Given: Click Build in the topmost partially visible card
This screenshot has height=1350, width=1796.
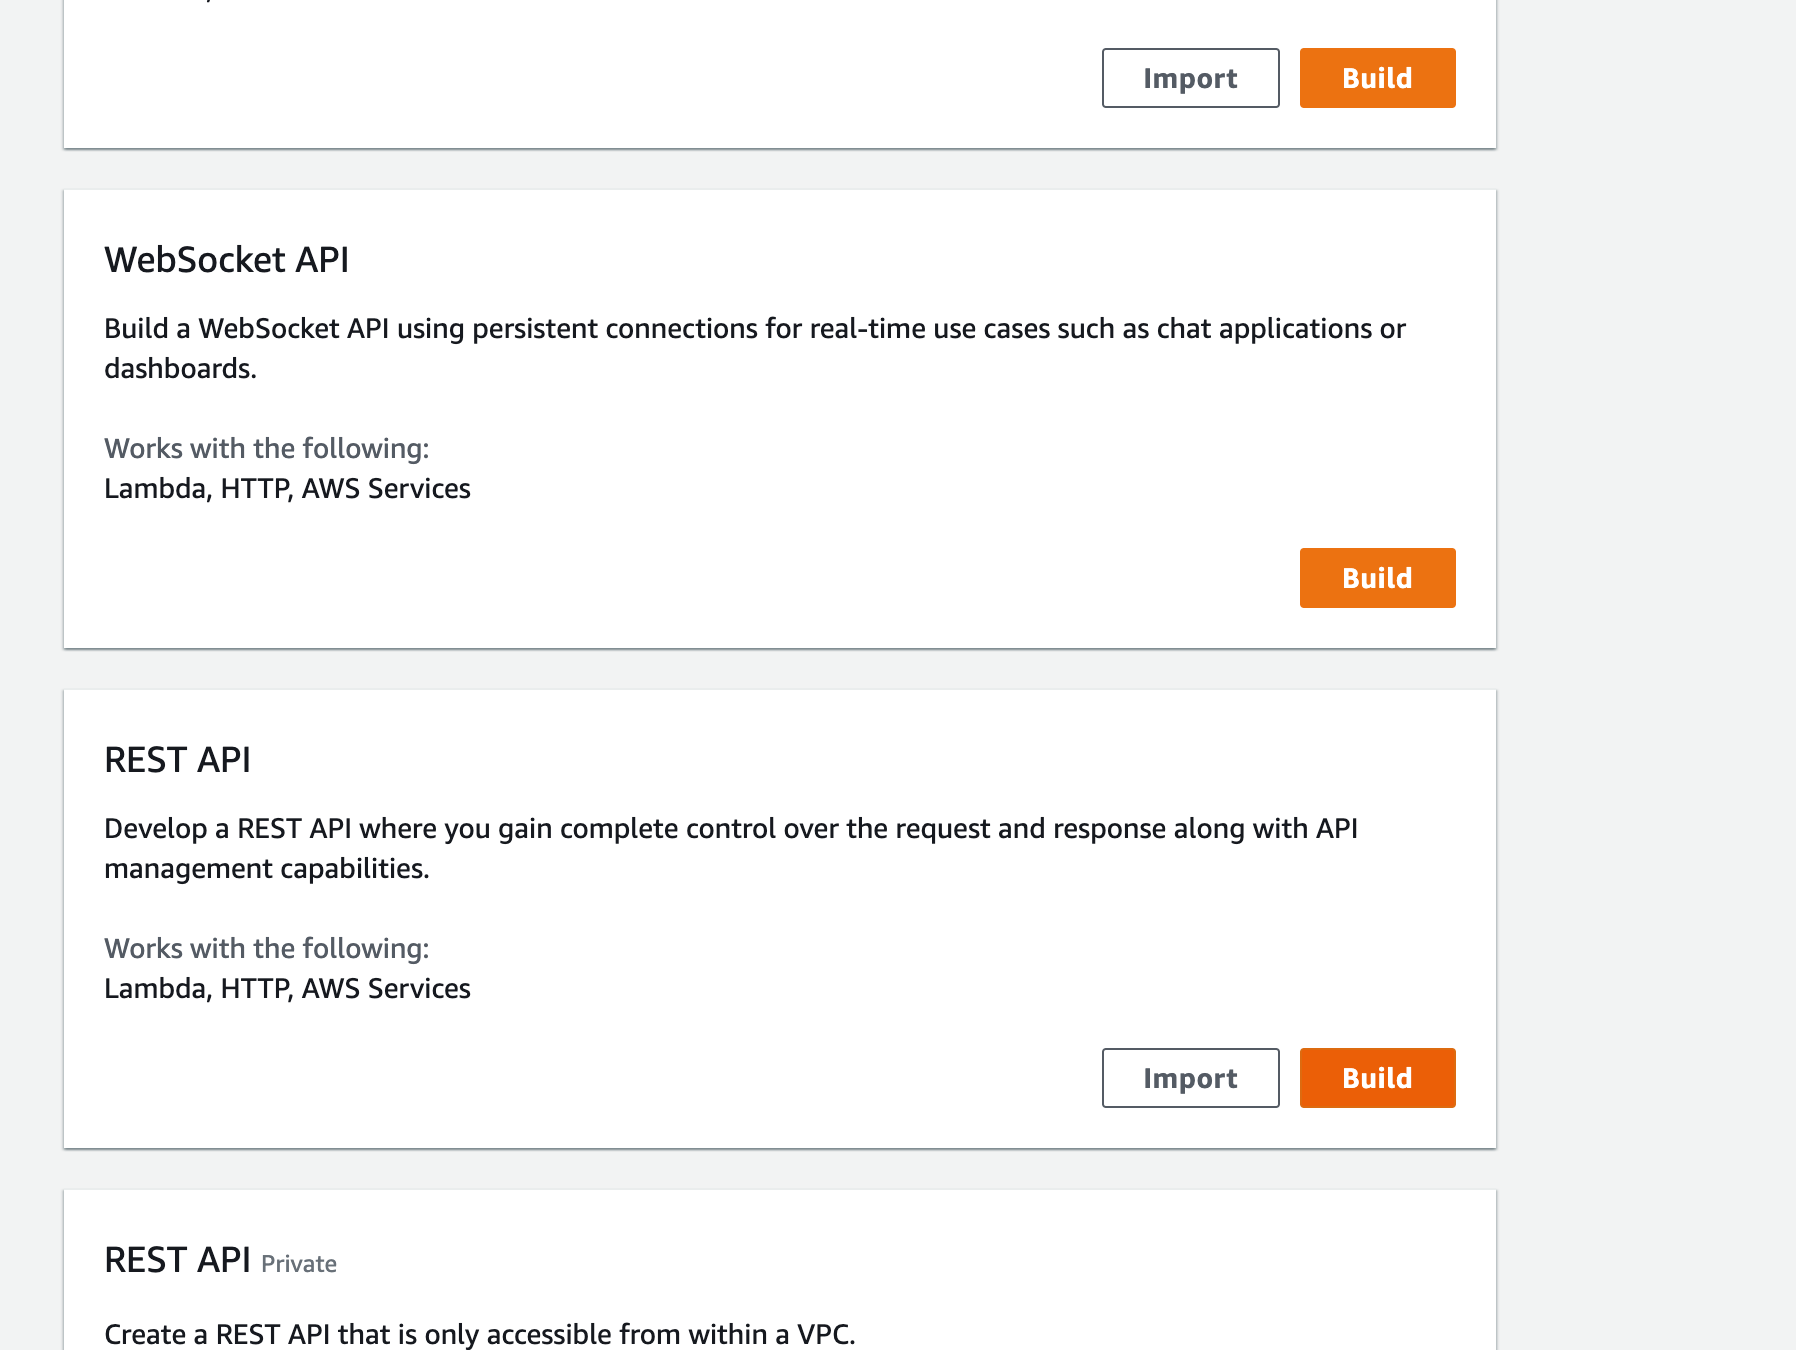Looking at the screenshot, I should click(x=1377, y=78).
